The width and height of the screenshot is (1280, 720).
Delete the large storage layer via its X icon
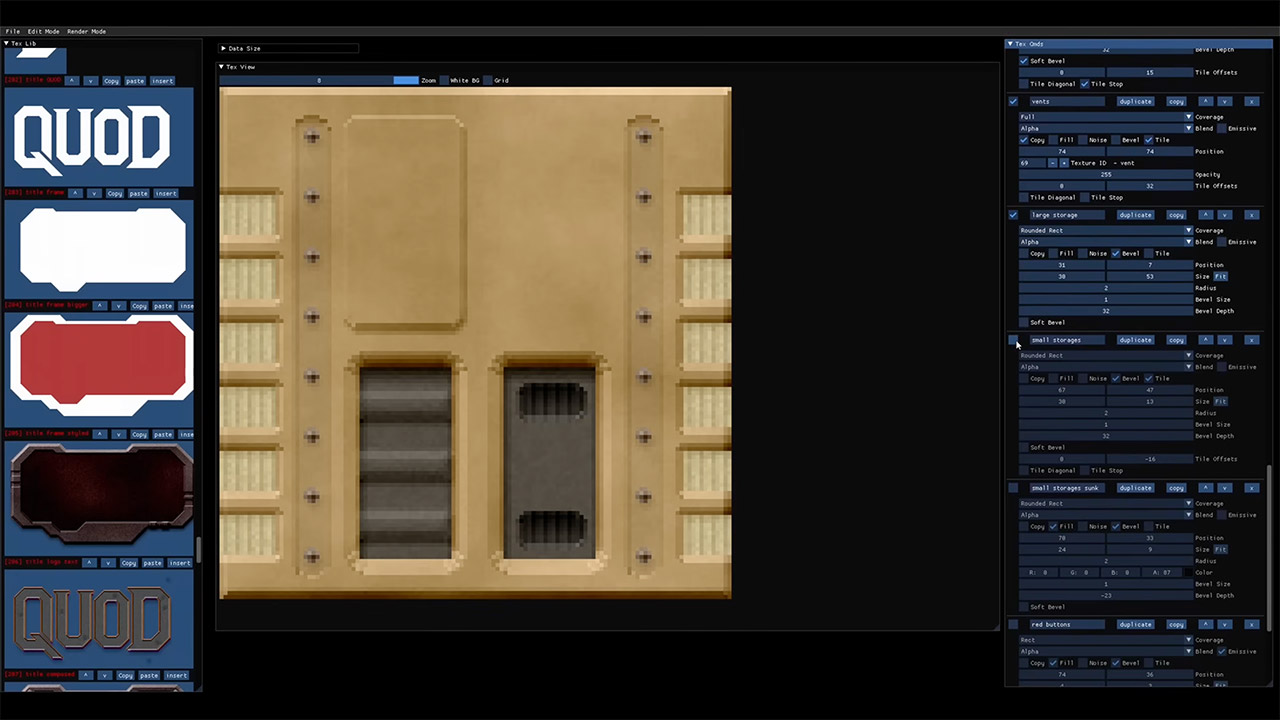[1252, 215]
